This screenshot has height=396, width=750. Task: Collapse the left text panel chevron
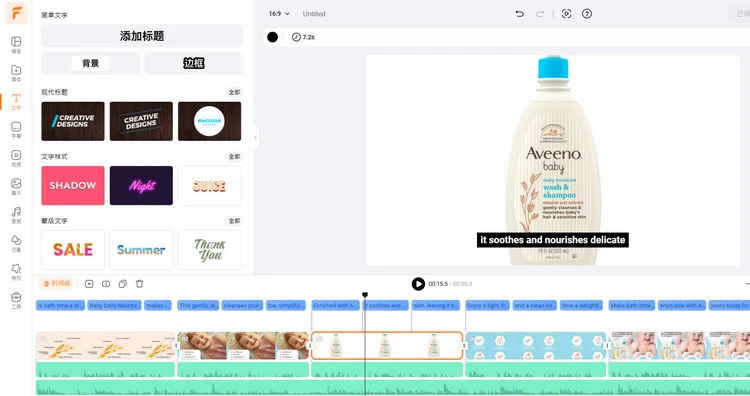point(255,138)
